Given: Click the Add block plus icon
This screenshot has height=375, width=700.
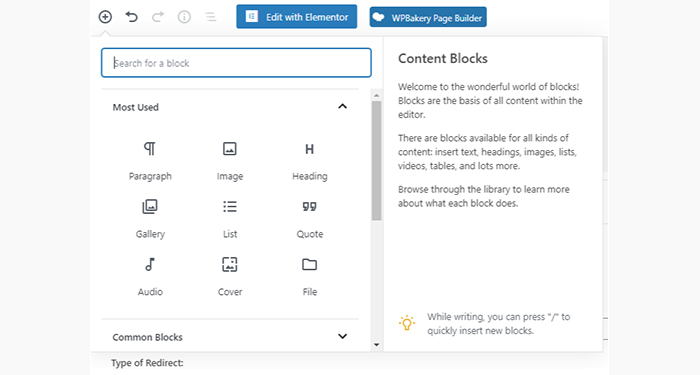Looking at the screenshot, I should pyautogui.click(x=105, y=17).
